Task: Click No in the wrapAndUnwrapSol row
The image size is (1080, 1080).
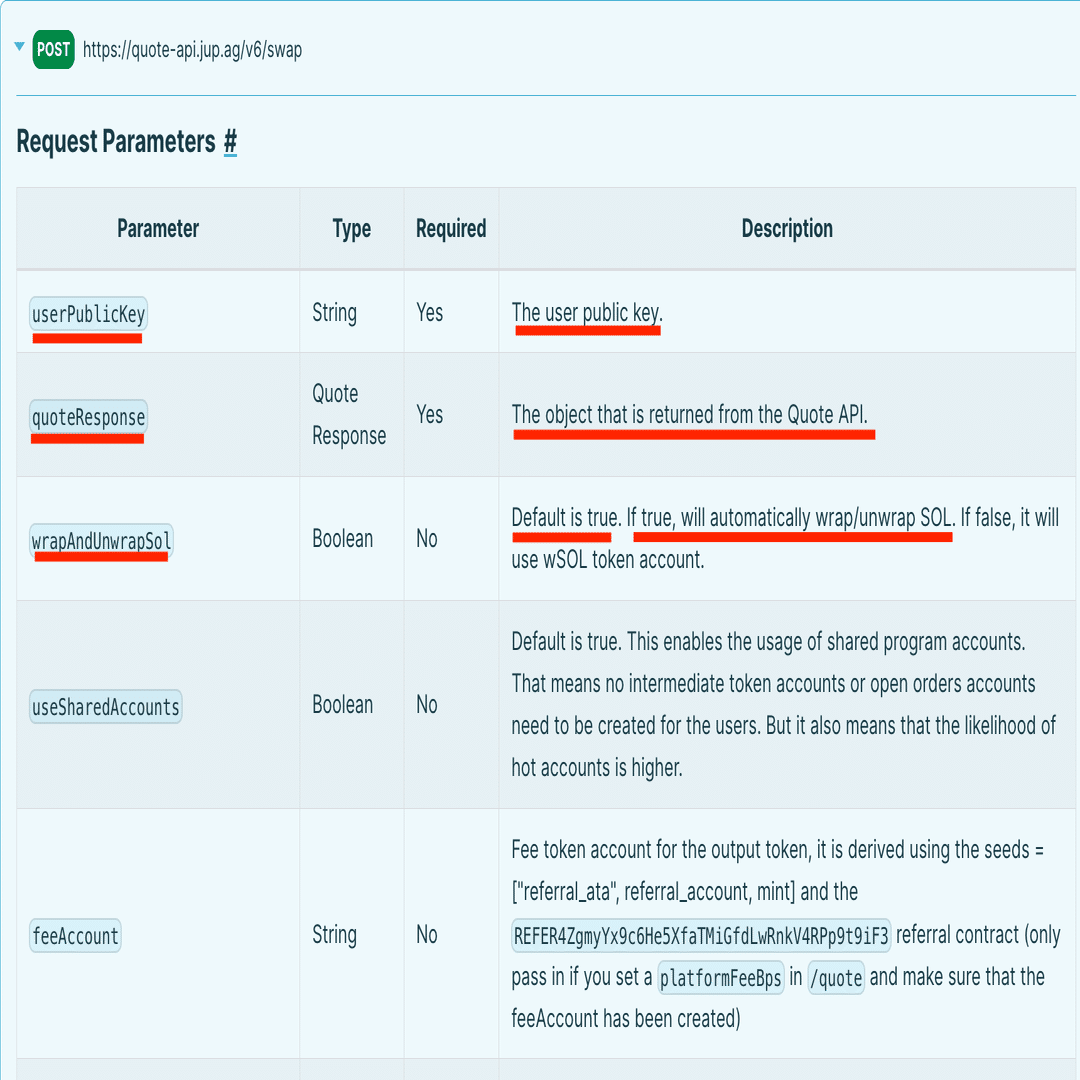Action: click(426, 539)
